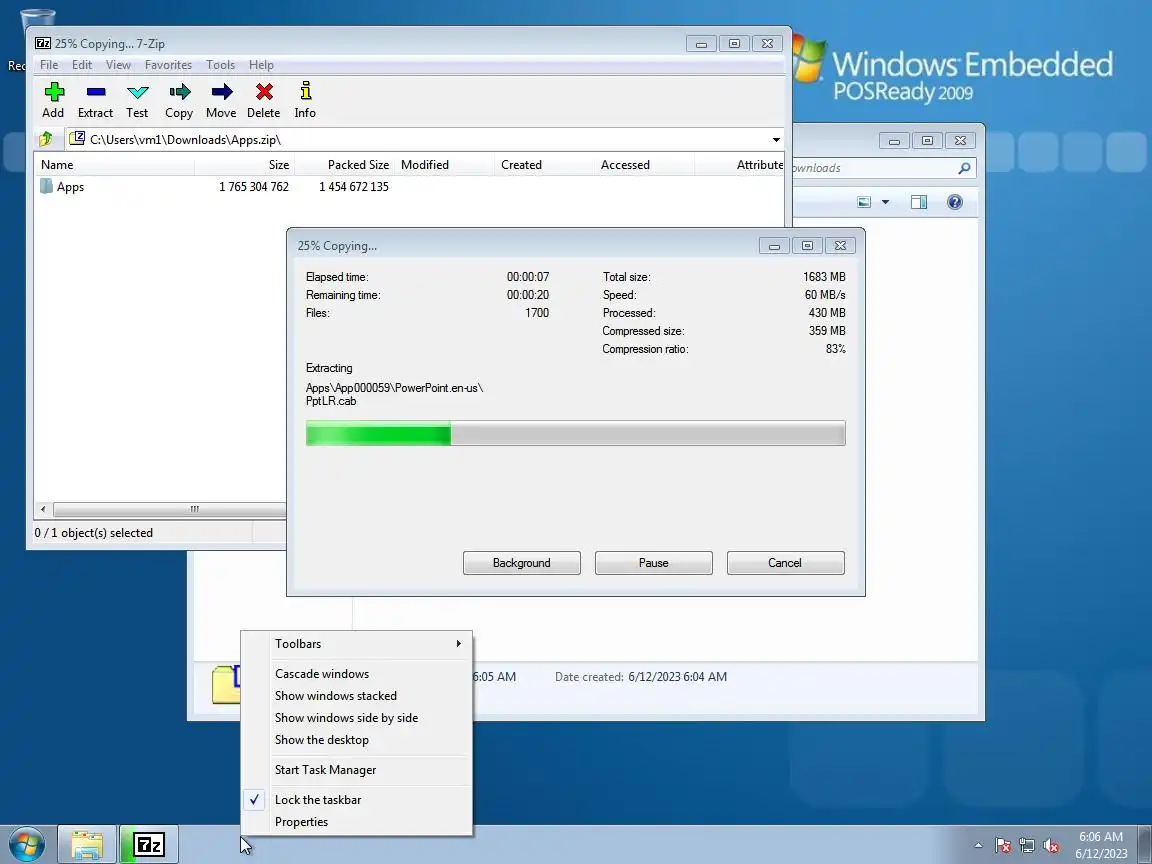The height and width of the screenshot is (864, 1152).
Task: Click the change view icon in Explorer
Action: [x=864, y=202]
